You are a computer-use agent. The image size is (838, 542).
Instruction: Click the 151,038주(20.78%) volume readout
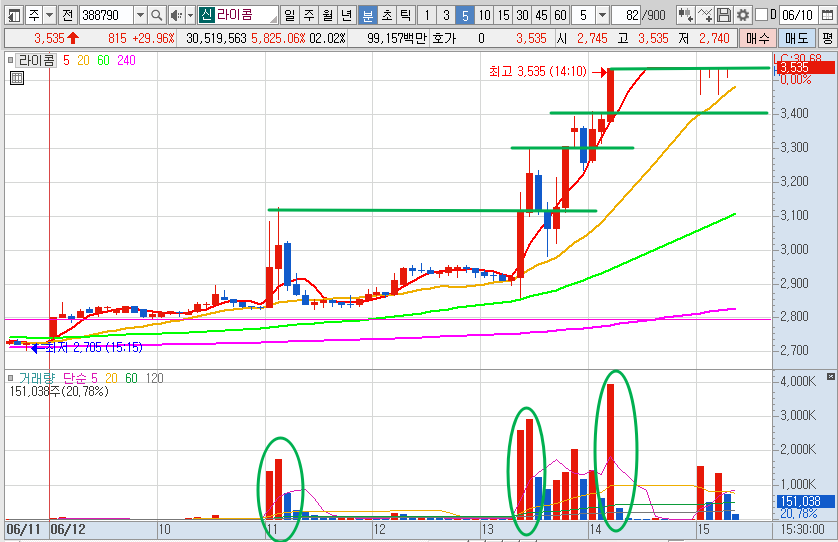pyautogui.click(x=59, y=391)
